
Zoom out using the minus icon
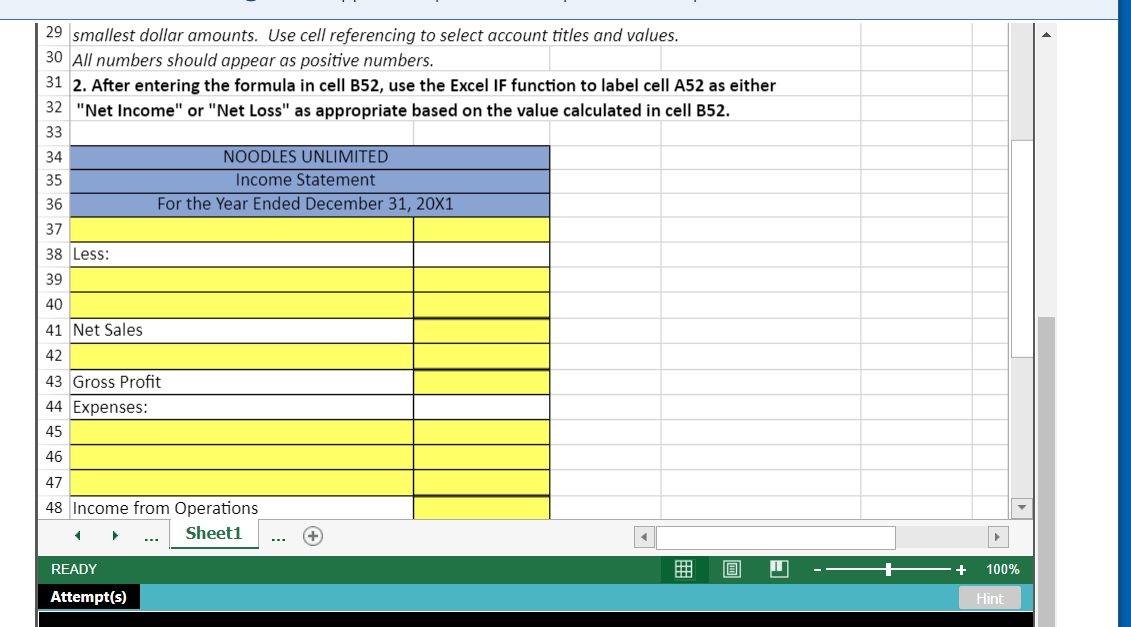[817, 569]
